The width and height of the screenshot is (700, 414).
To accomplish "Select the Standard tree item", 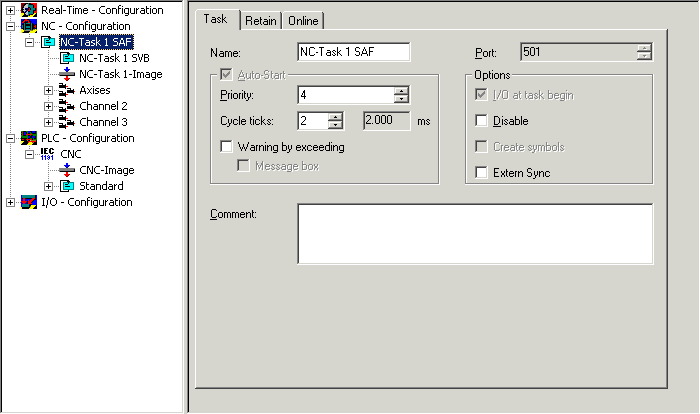I will pyautogui.click(x=101, y=186).
